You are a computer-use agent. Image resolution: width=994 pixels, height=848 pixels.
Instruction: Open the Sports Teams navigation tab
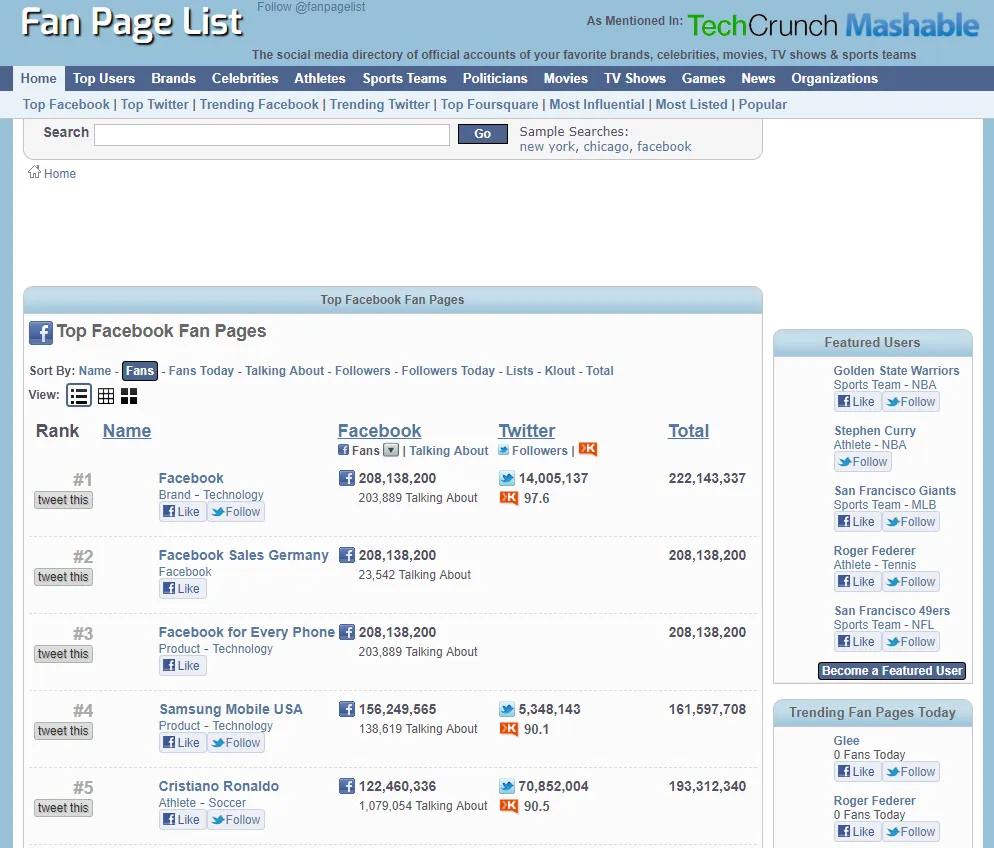(x=404, y=79)
